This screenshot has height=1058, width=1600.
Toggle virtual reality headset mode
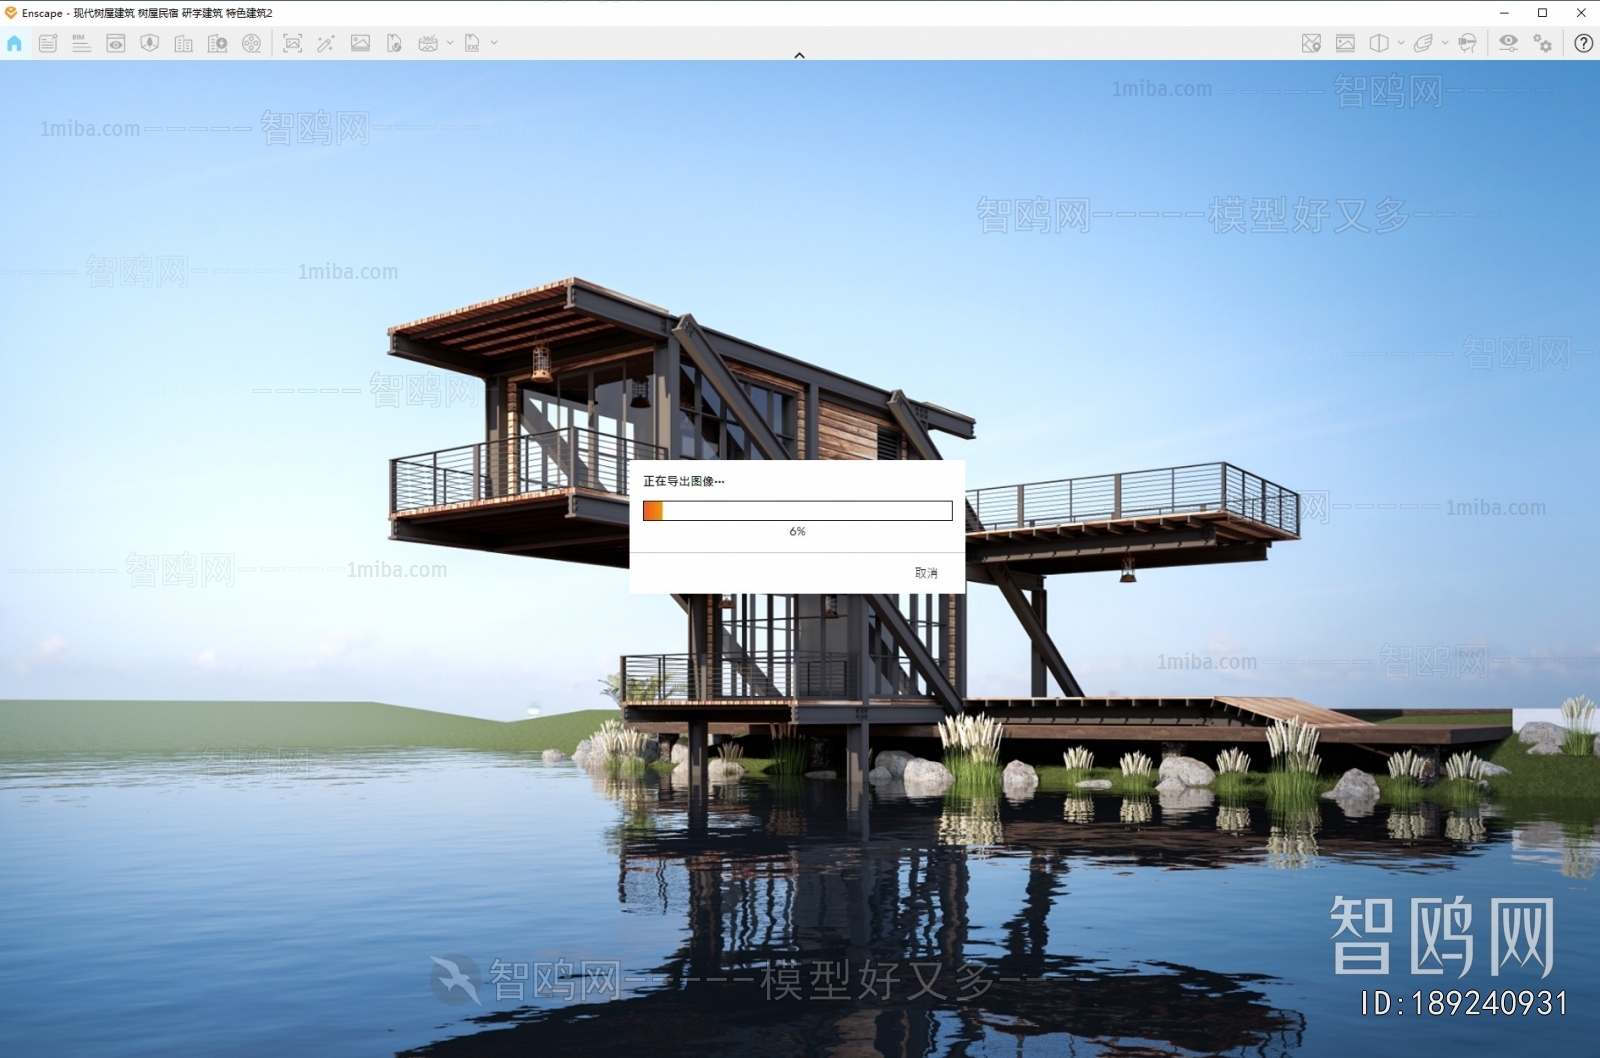pos(1467,43)
